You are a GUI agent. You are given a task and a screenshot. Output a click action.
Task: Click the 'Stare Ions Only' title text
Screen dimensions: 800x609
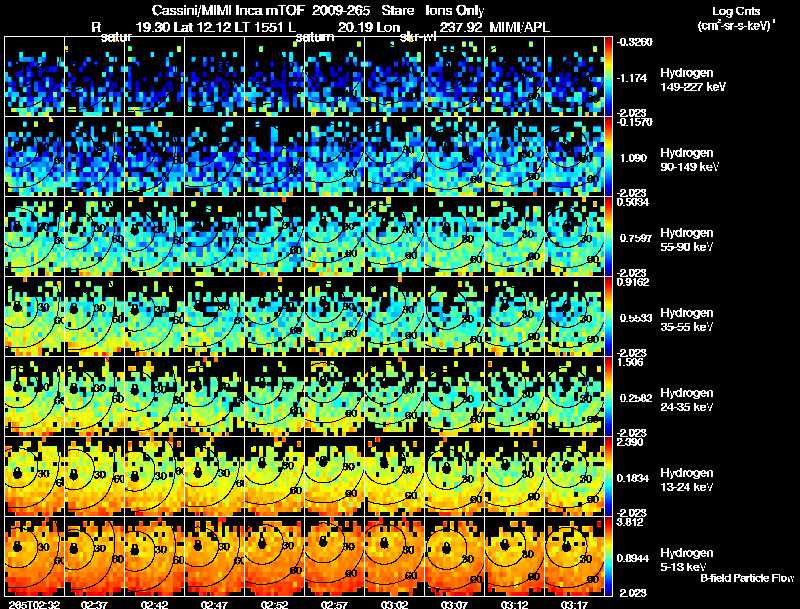point(433,10)
